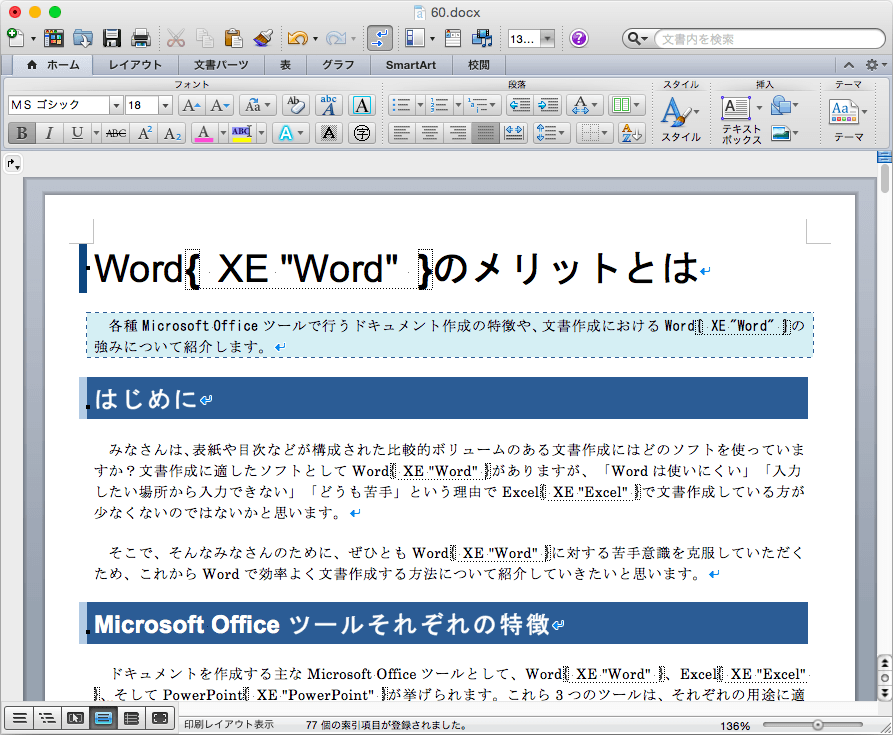Increase paragraph indent

click(548, 105)
